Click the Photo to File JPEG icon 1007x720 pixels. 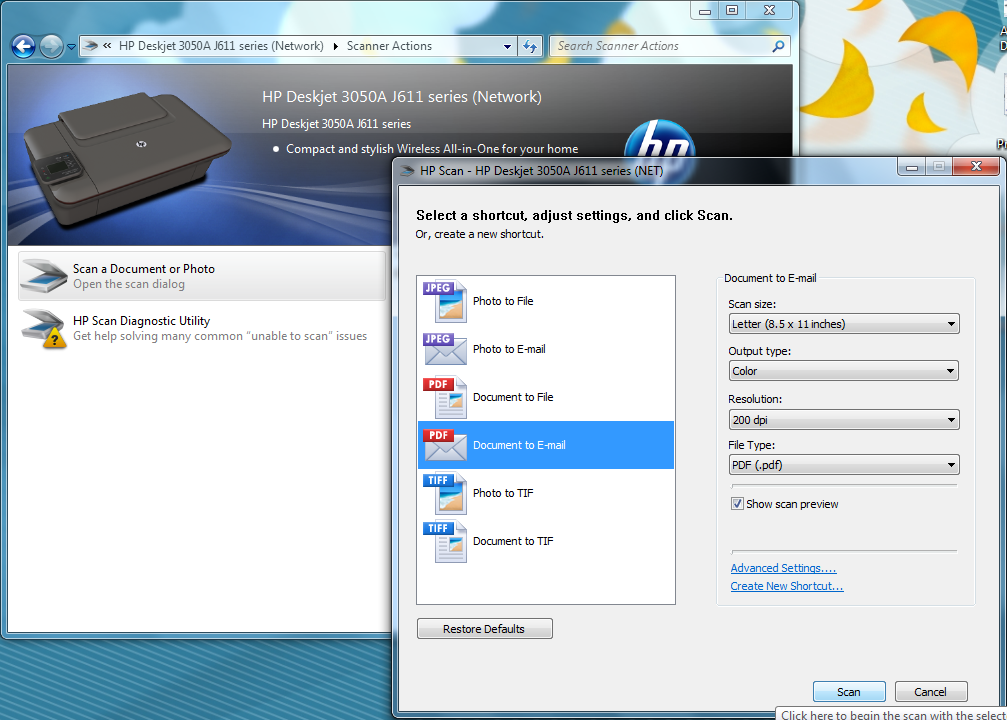click(x=445, y=300)
